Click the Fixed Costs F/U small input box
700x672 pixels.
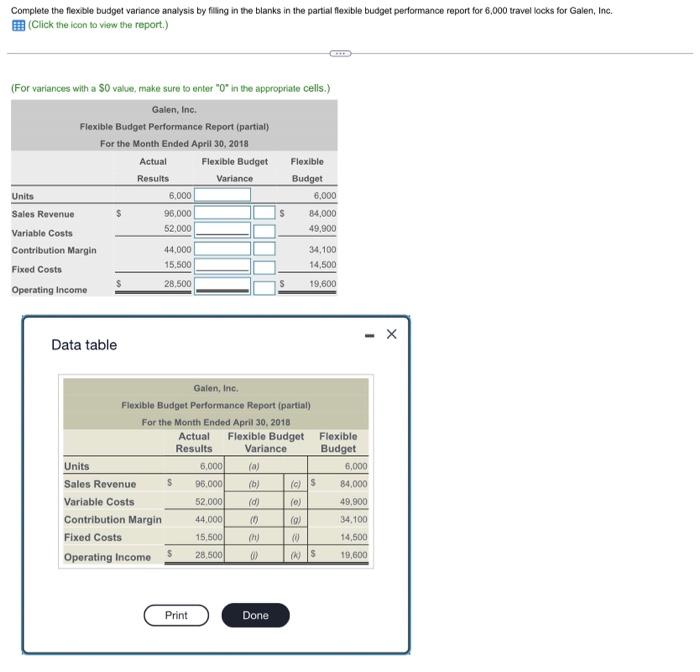(x=264, y=267)
